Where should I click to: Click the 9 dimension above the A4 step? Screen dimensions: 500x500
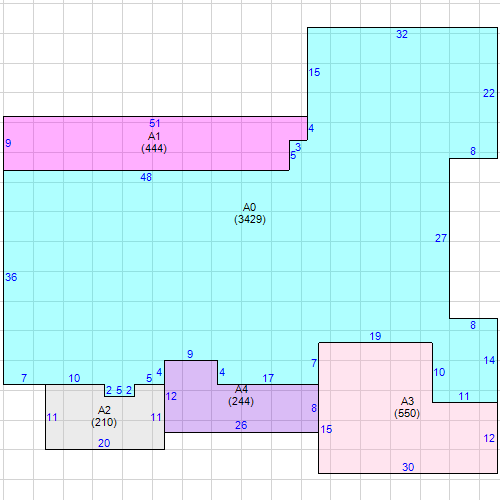coord(190,354)
